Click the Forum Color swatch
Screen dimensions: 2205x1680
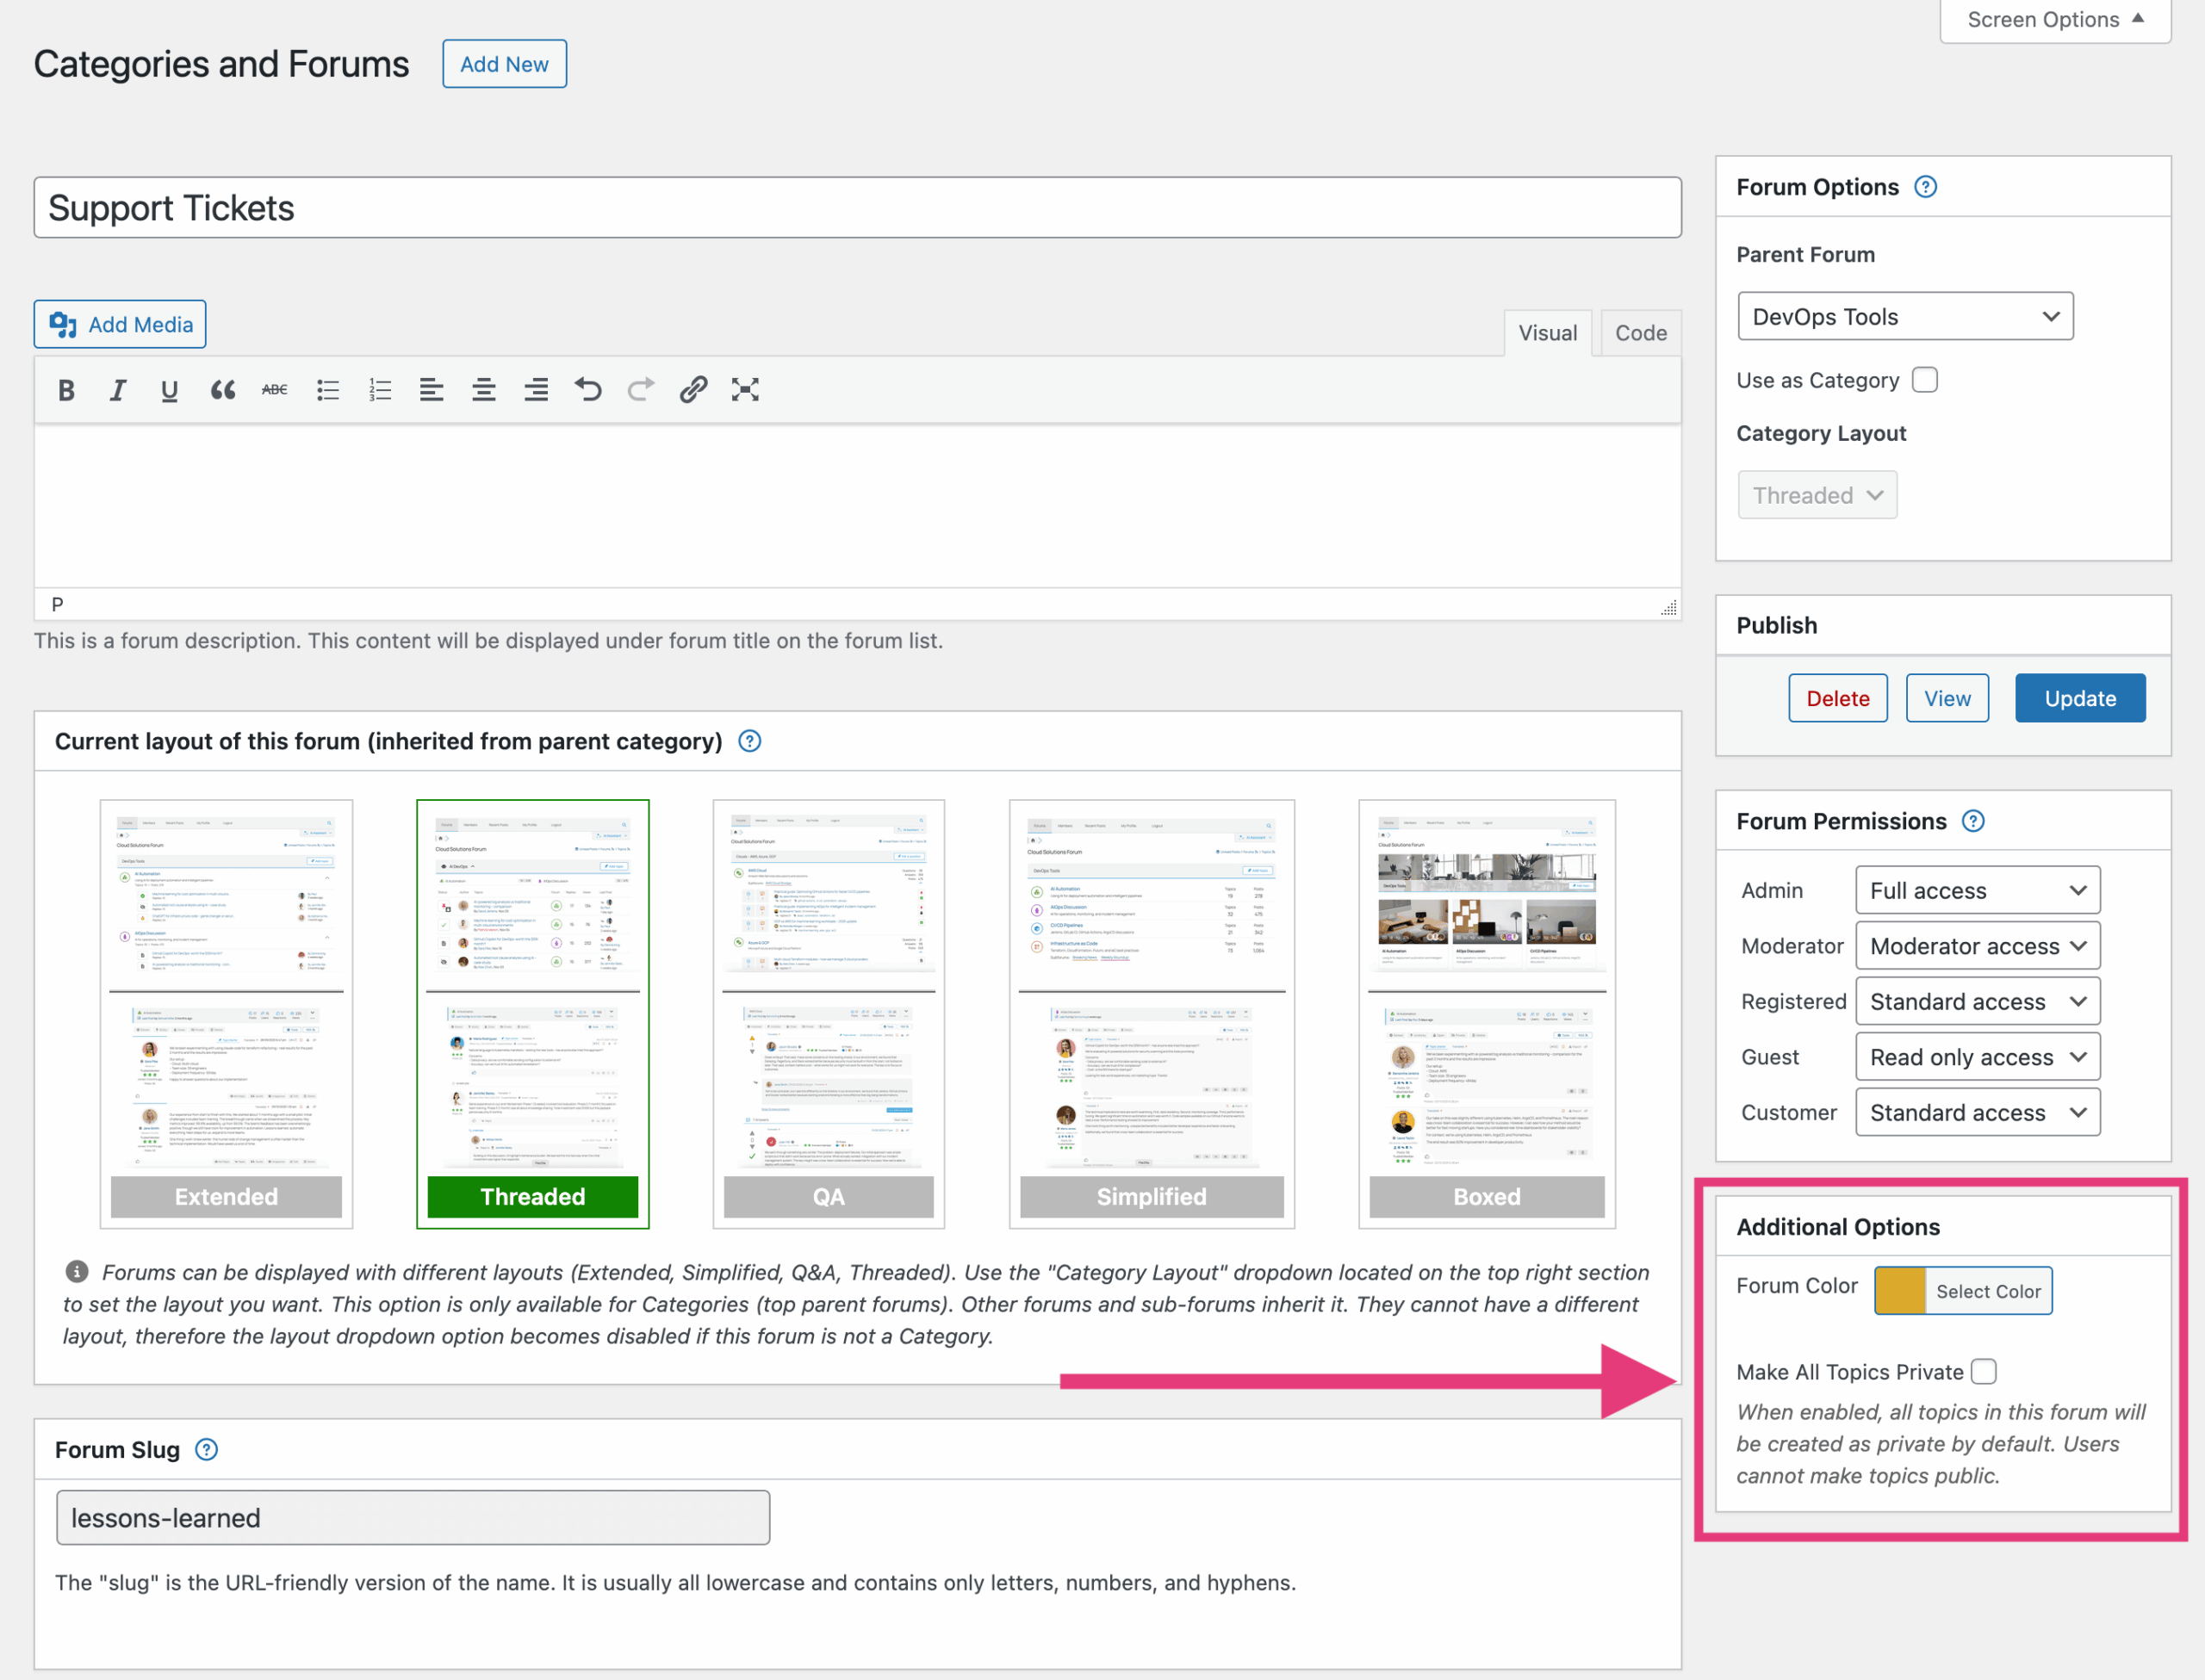(x=1899, y=1290)
